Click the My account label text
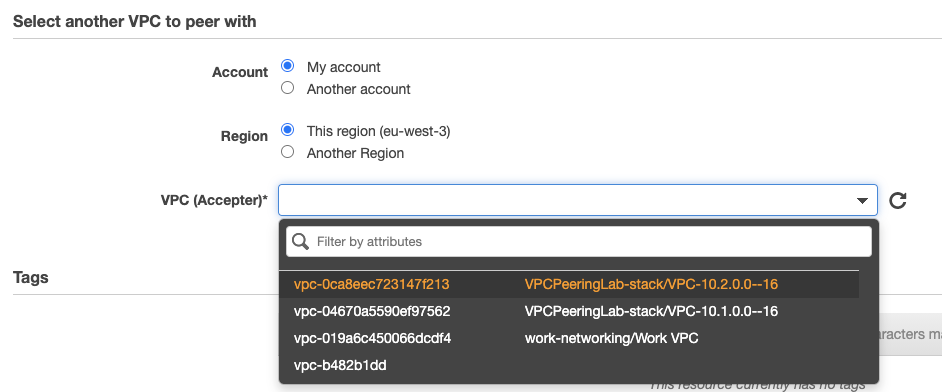Image resolution: width=942 pixels, height=392 pixels. [344, 67]
